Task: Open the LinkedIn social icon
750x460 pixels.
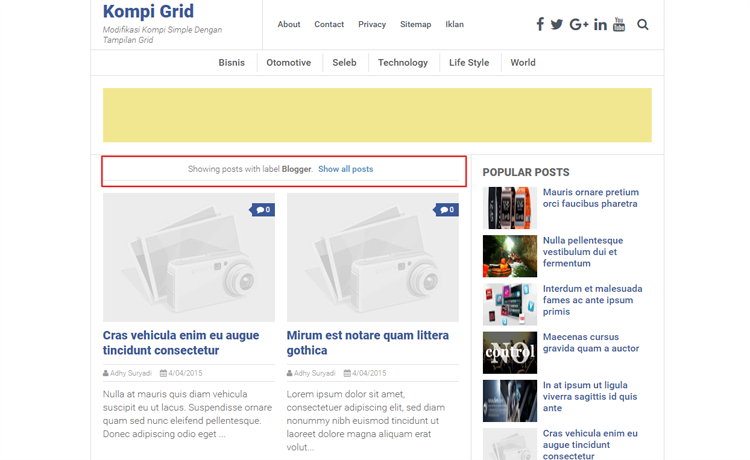Action: [600, 24]
